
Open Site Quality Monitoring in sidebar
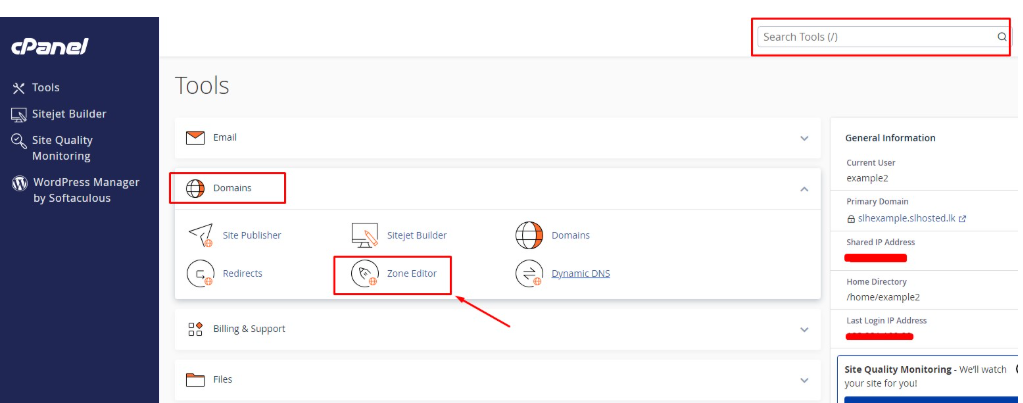coord(61,148)
